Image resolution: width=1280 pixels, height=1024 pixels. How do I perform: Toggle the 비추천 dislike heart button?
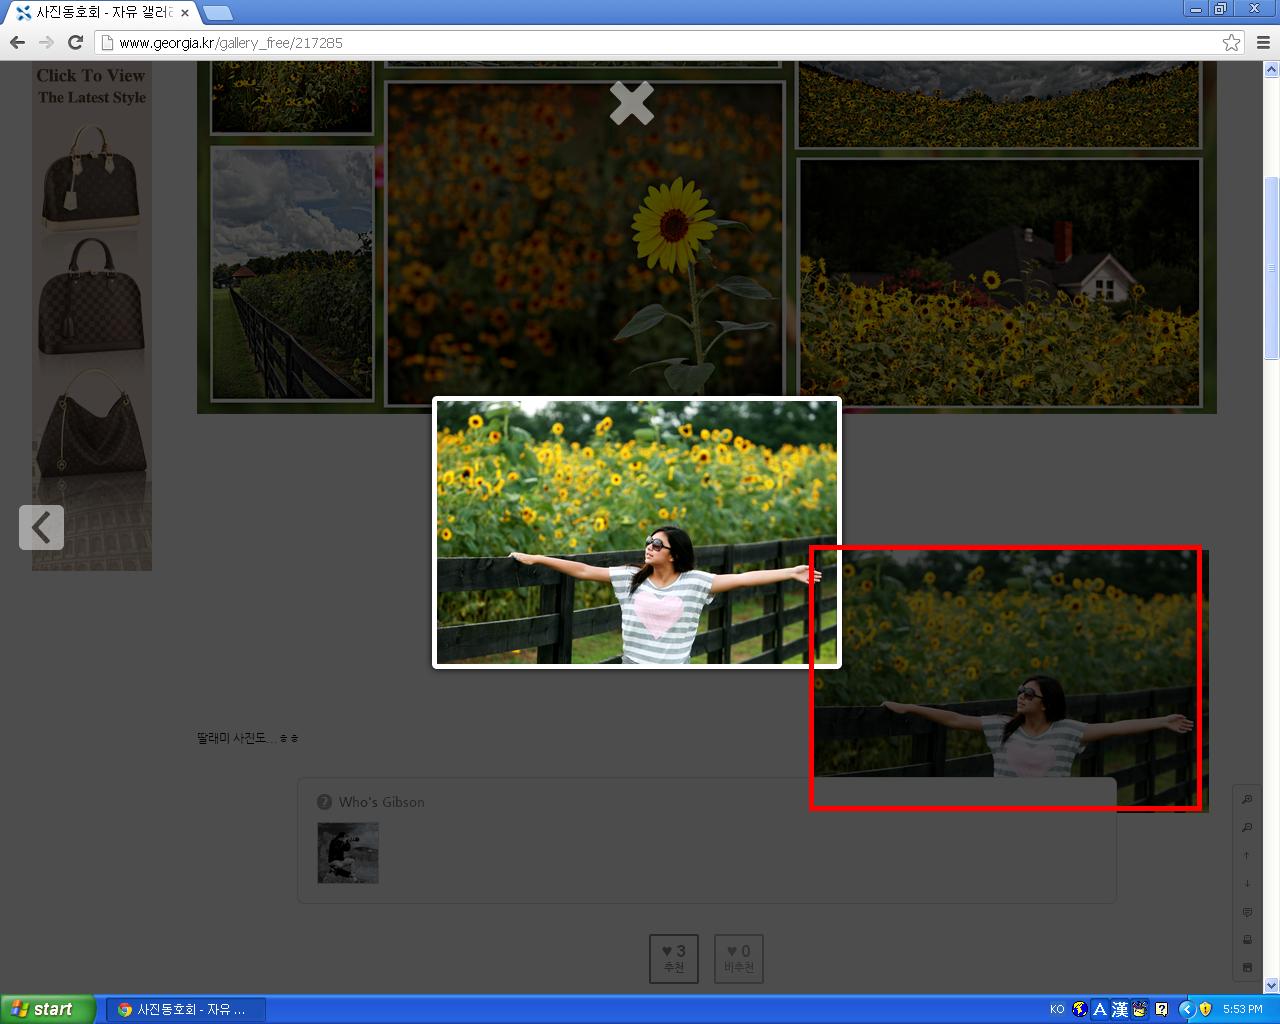click(739, 958)
